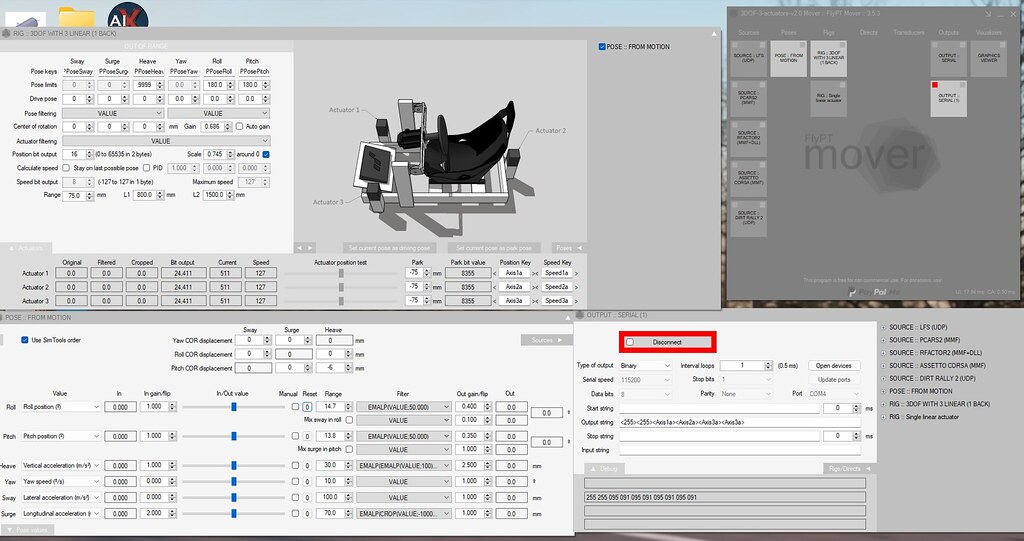Open SOURCE RFACTOR2 (MMF+DLL) module tile
This screenshot has height=541, width=1024.
(x=748, y=139)
